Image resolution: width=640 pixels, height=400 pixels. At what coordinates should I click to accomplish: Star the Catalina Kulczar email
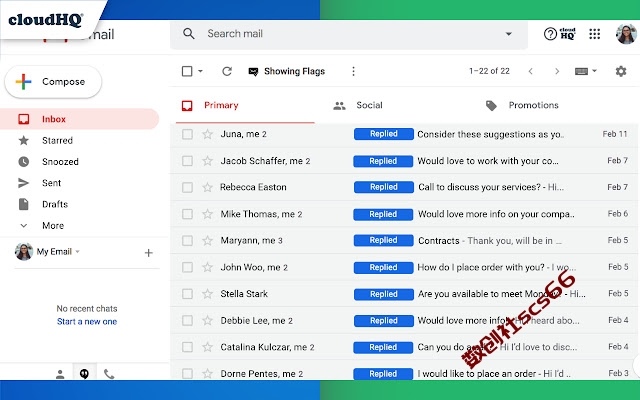pyautogui.click(x=208, y=347)
